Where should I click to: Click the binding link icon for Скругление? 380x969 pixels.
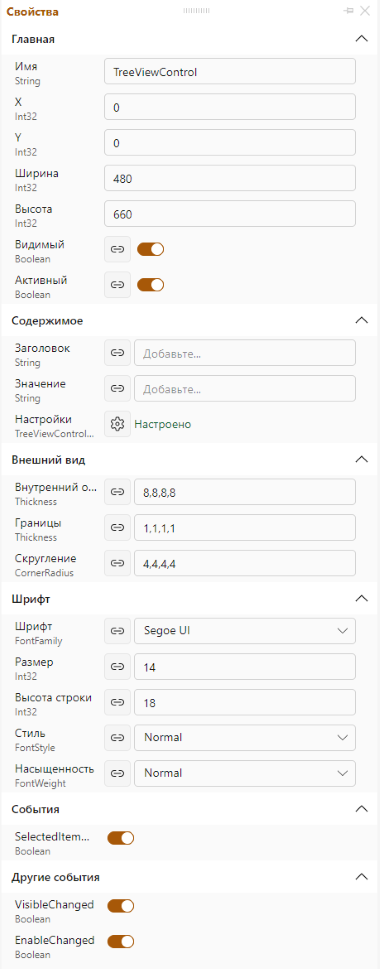(117, 563)
